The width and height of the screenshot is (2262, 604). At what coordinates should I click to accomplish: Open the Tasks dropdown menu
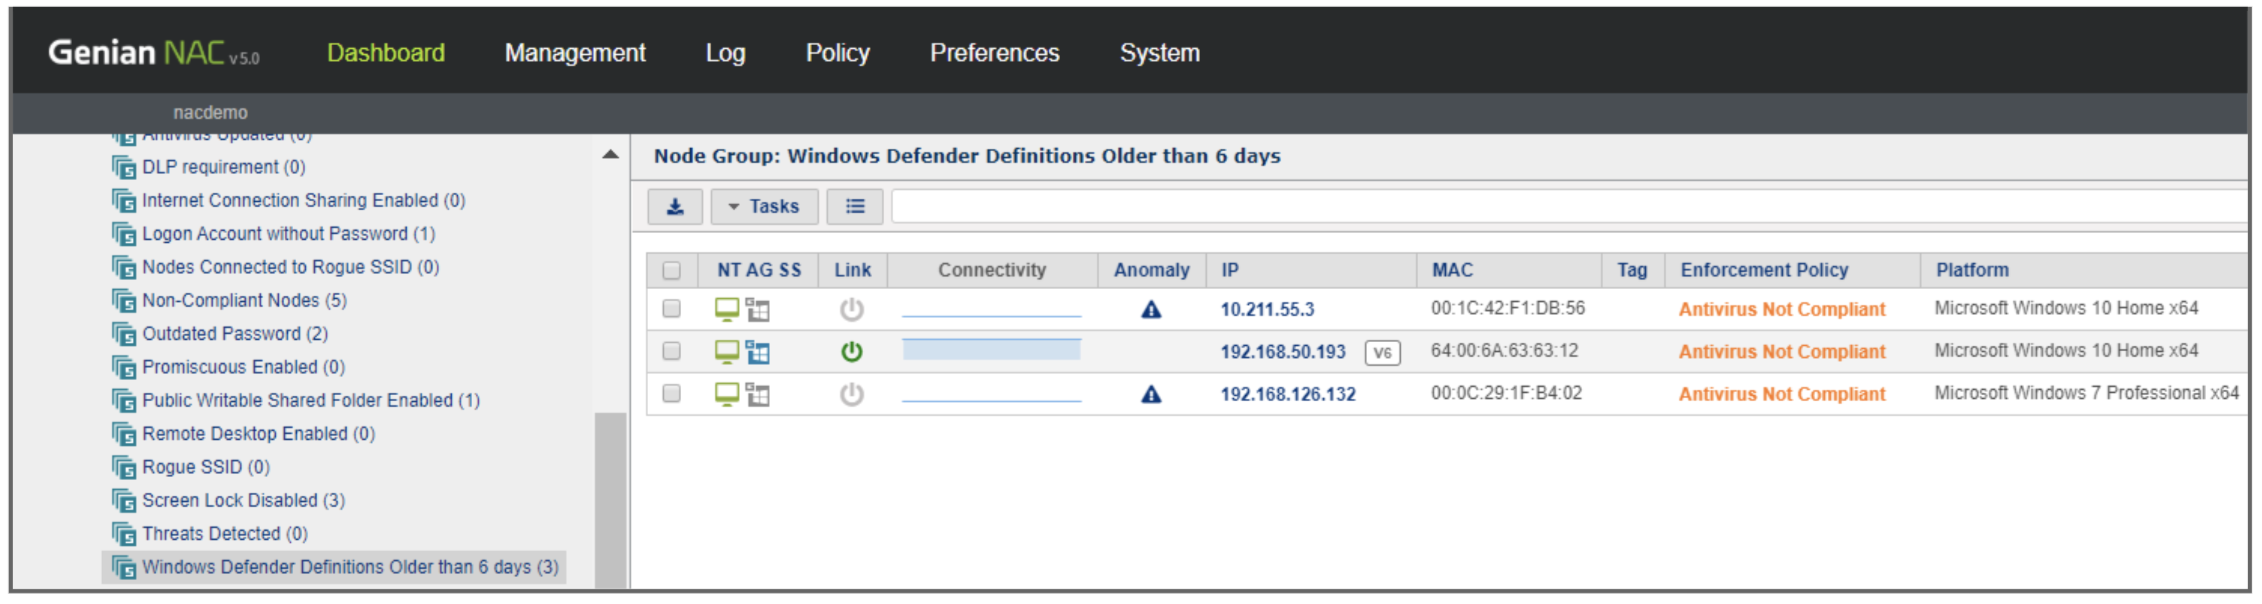click(764, 207)
